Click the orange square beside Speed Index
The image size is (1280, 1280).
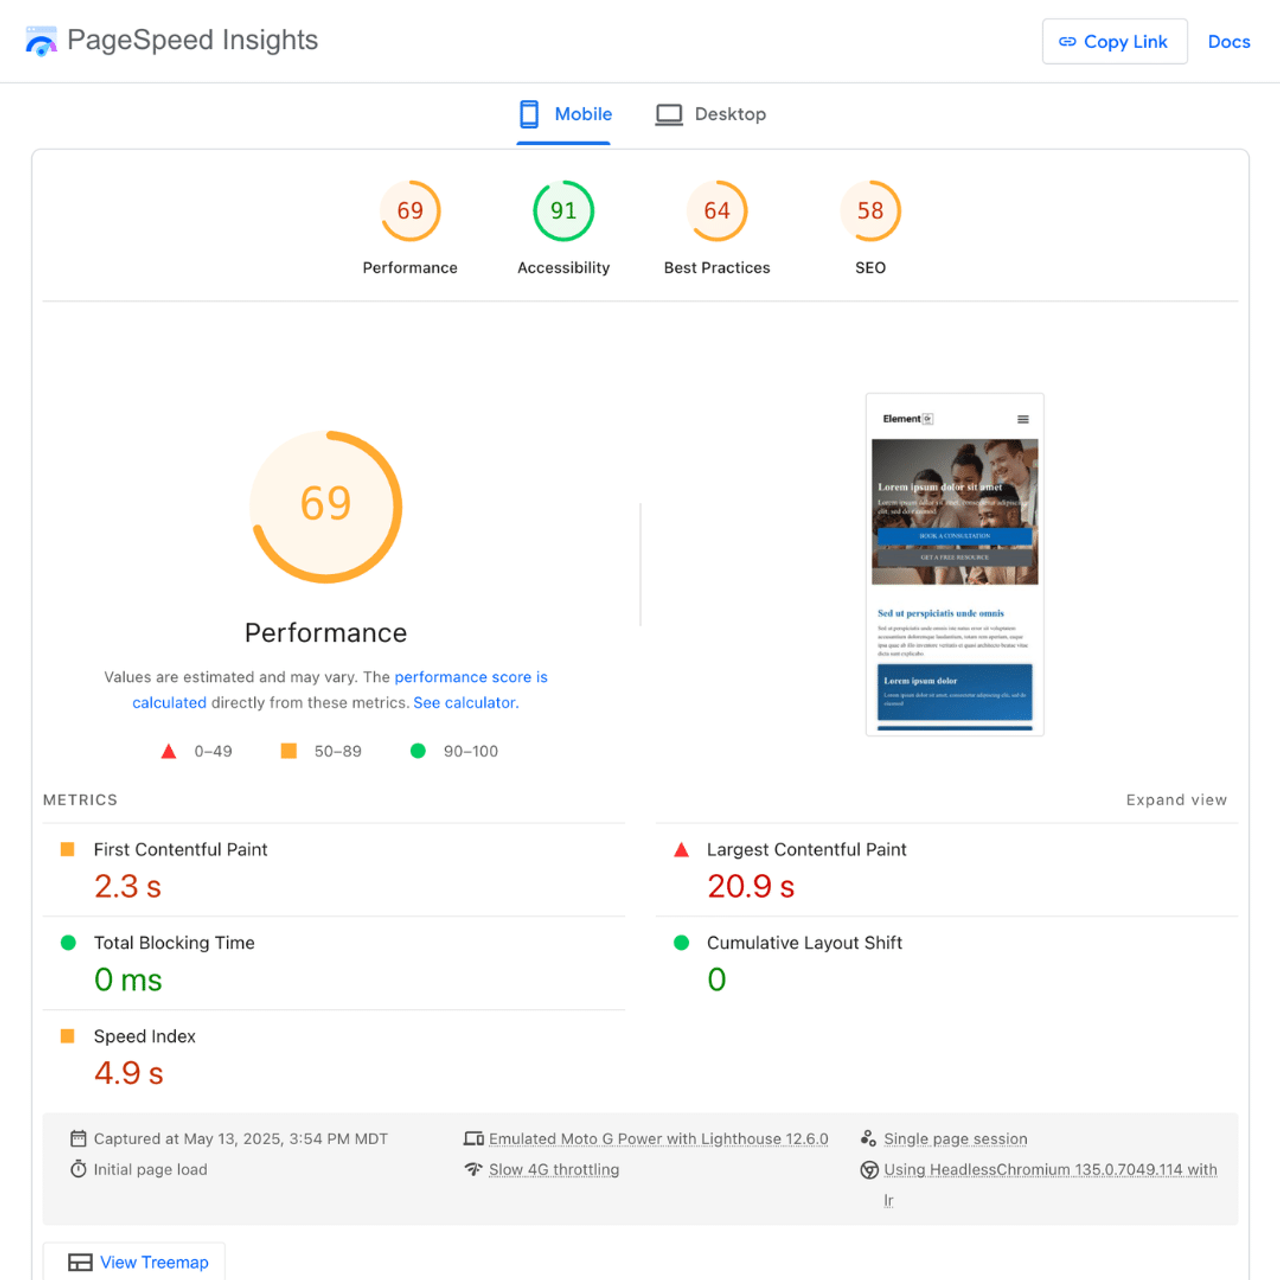coord(68,1036)
